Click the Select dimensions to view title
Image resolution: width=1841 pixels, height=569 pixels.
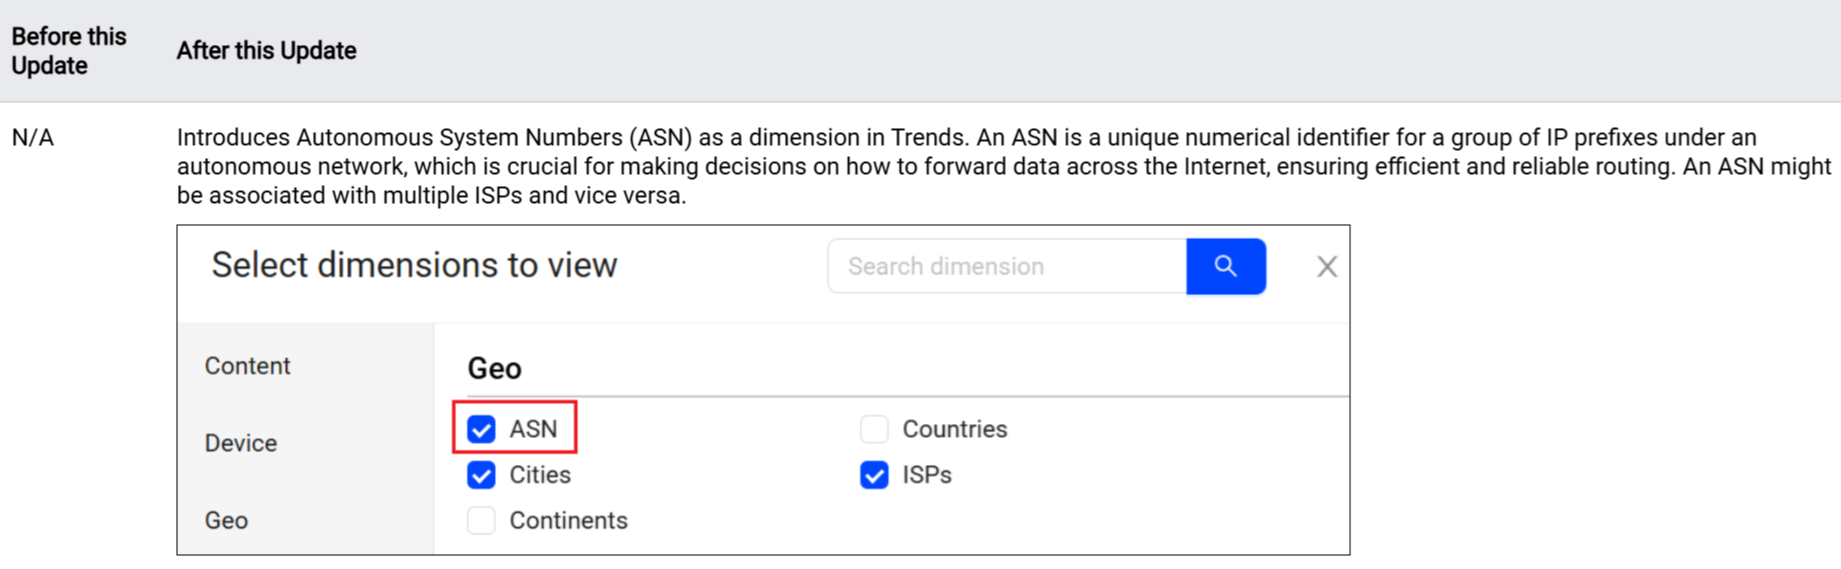click(x=414, y=265)
